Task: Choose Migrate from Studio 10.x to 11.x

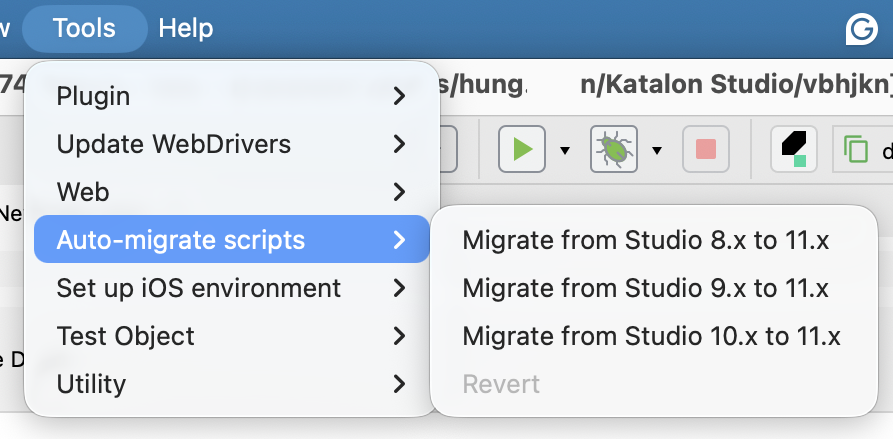Action: pos(654,335)
